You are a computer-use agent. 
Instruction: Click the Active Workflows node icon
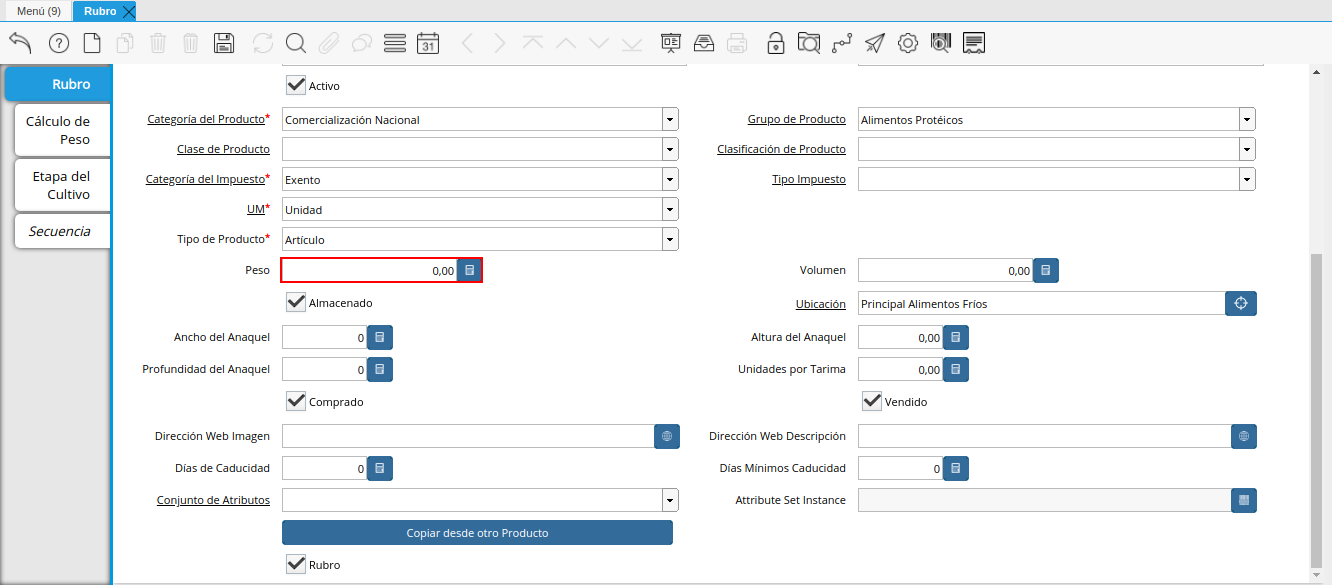pyautogui.click(x=842, y=43)
